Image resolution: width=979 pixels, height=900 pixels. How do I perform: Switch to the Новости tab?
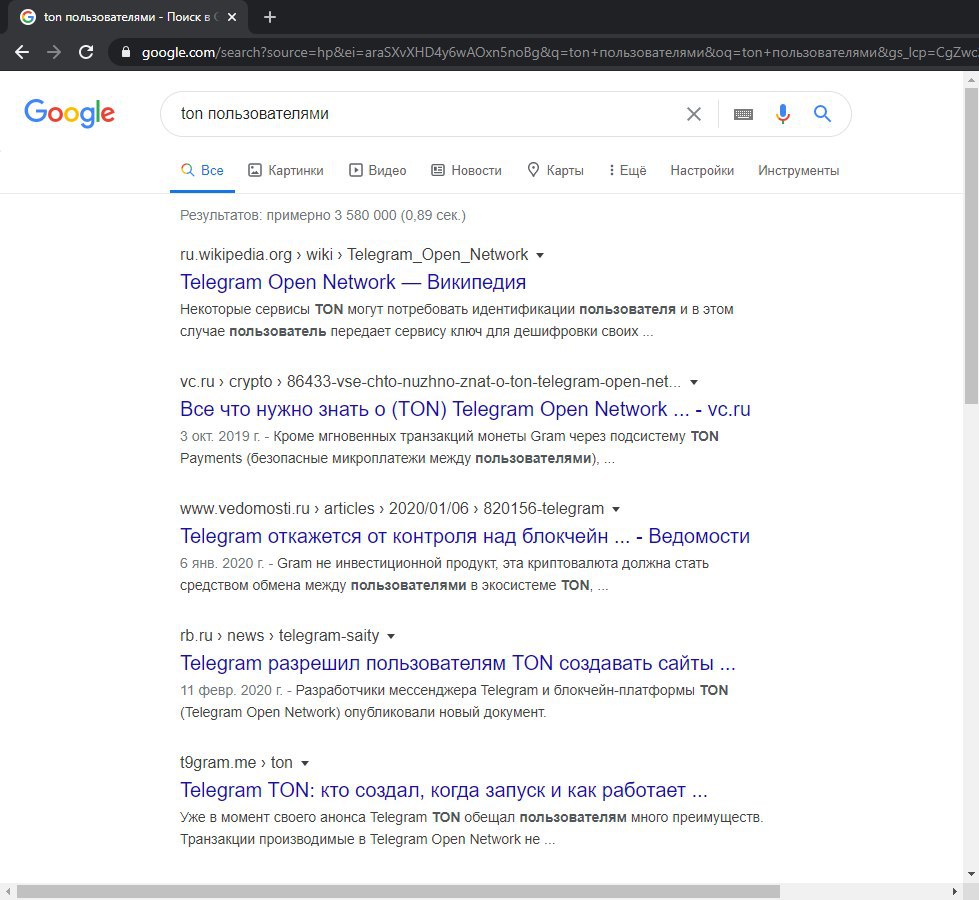pos(466,171)
